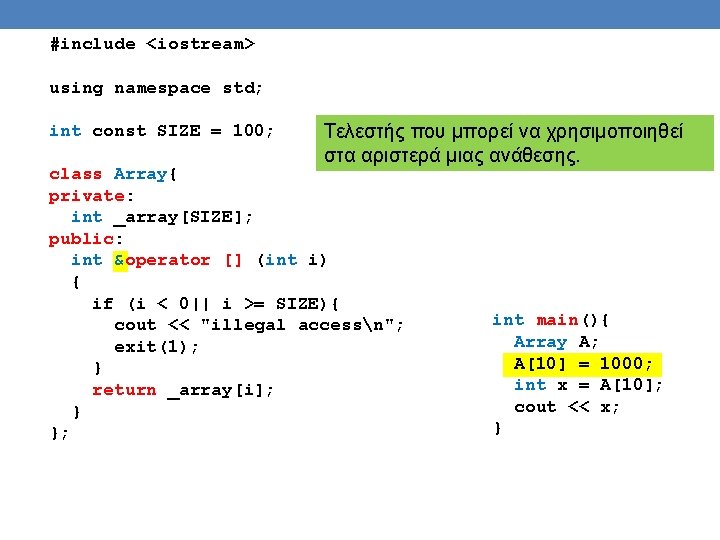The image size is (720, 540).
Task: Click the cout << "illegal access\n" line
Action: [x=259, y=325]
